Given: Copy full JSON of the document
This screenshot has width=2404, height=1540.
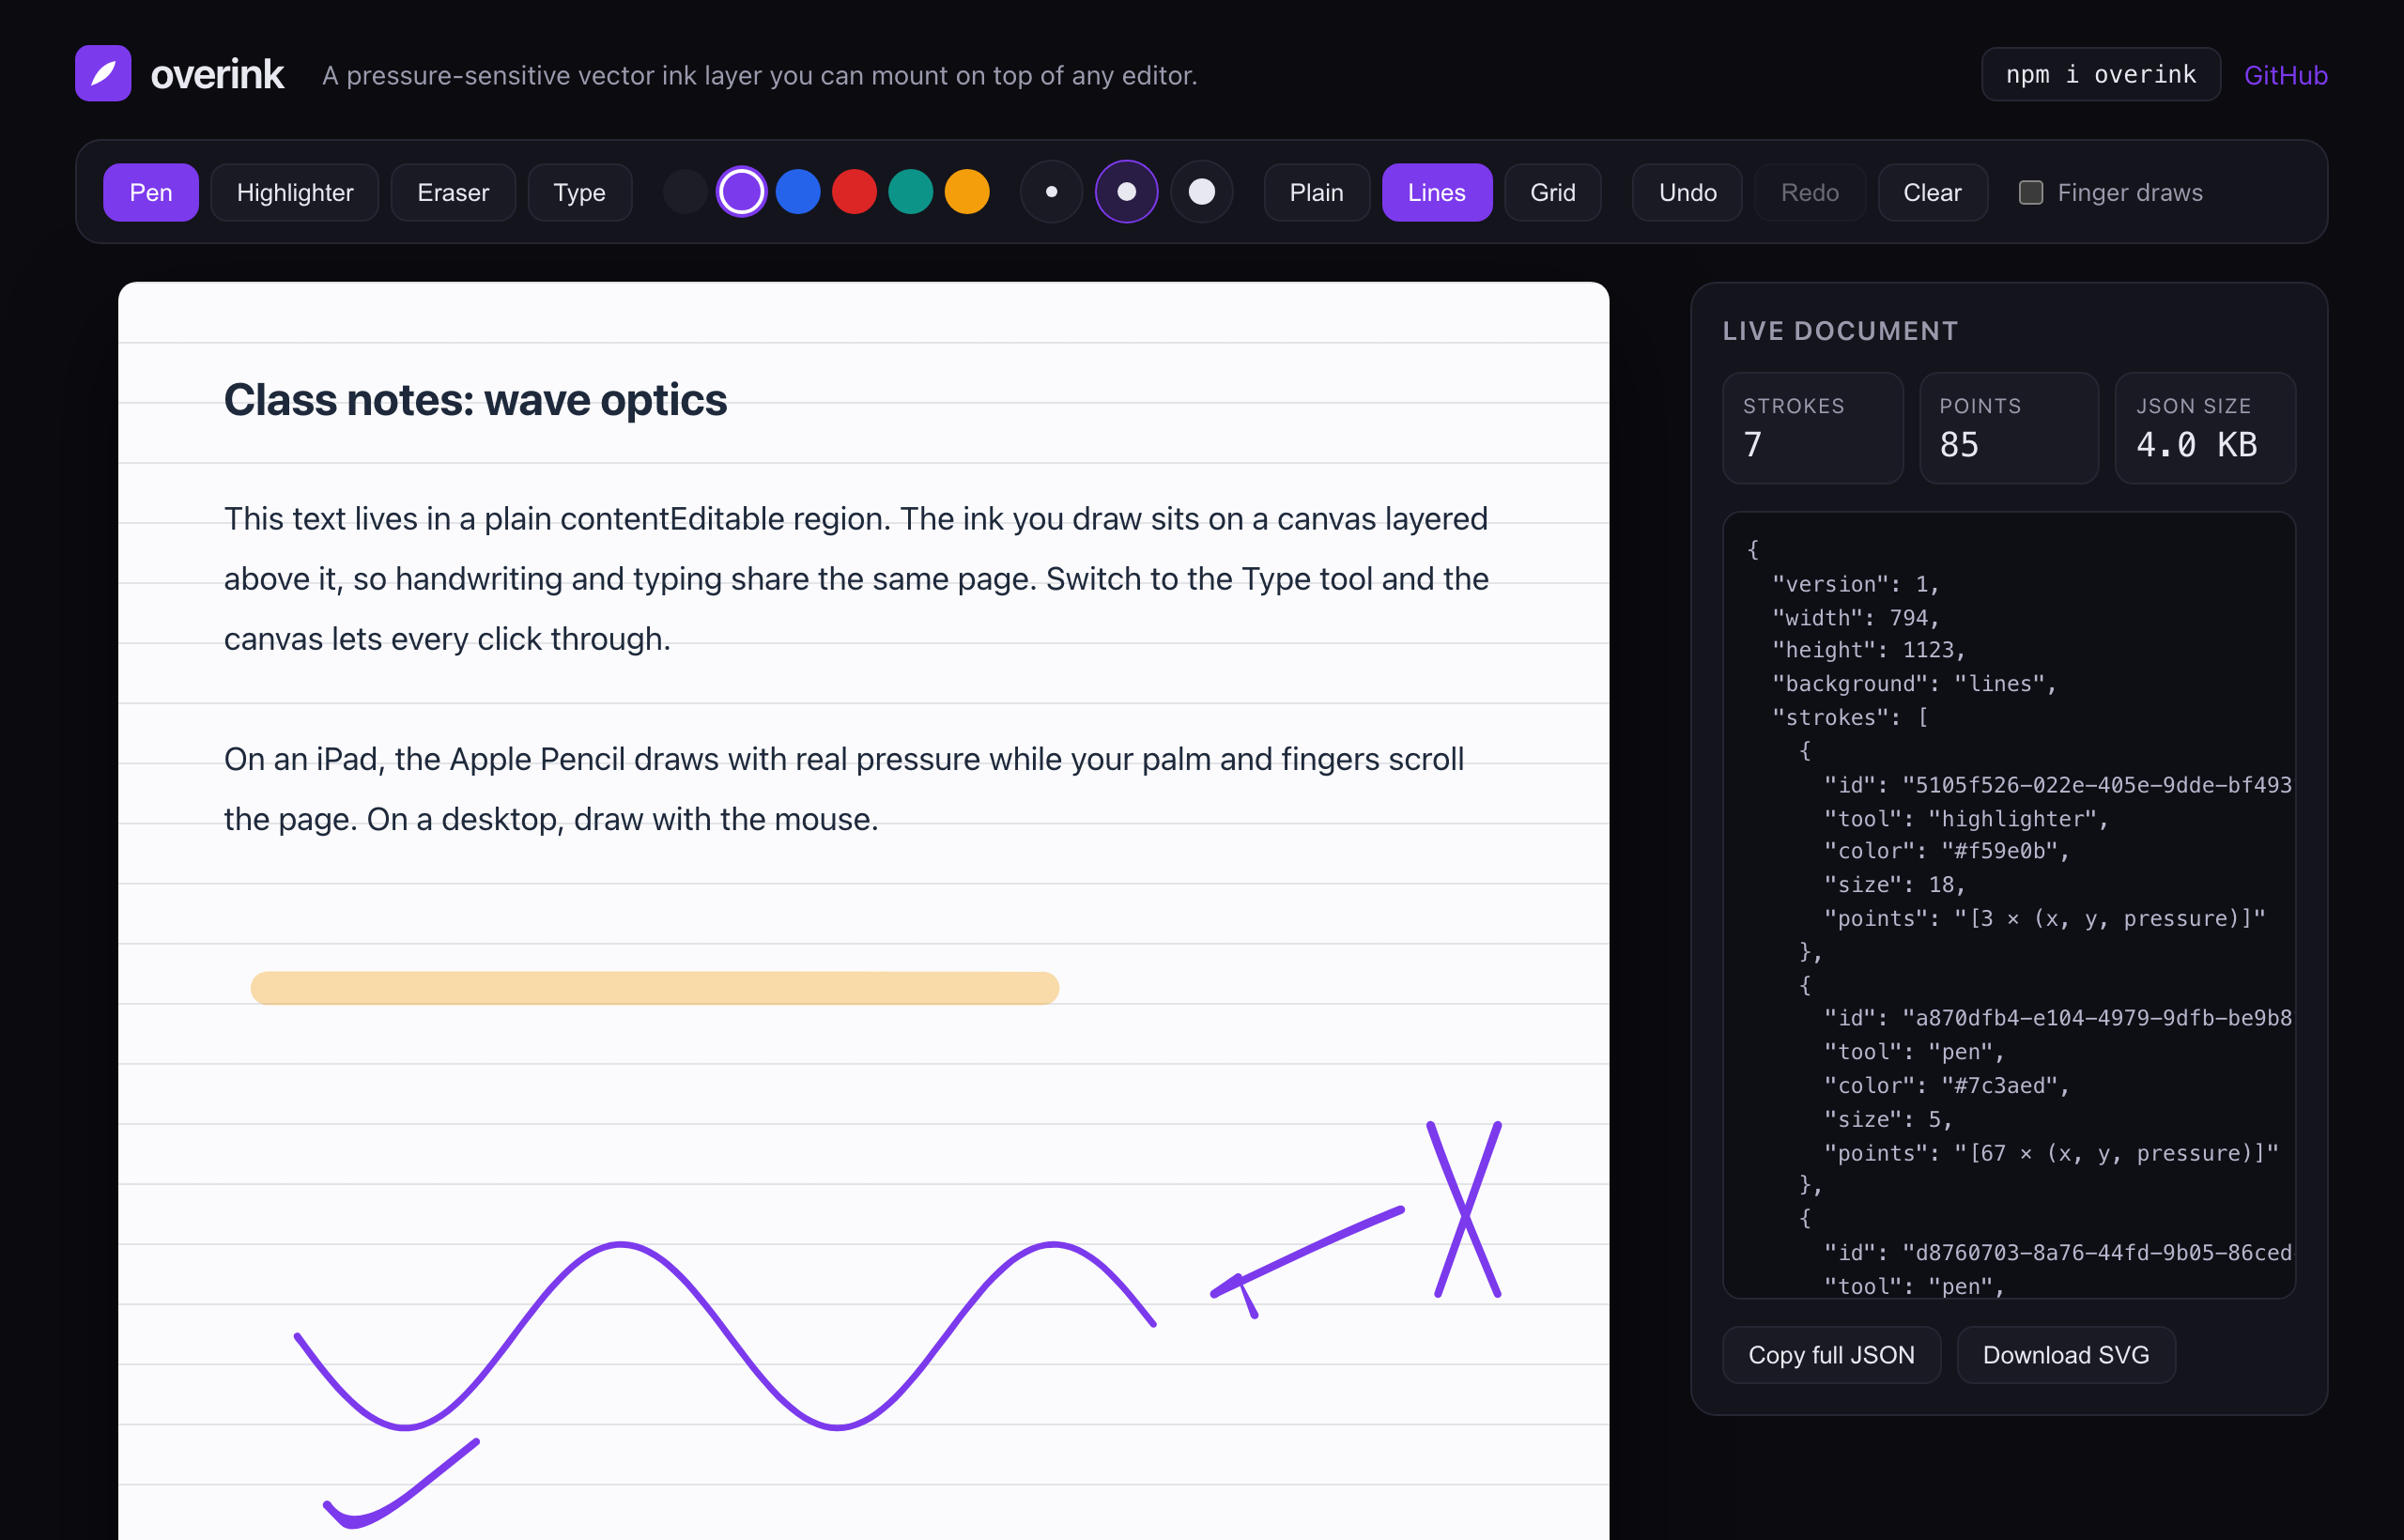Looking at the screenshot, I should pyautogui.click(x=1831, y=1355).
